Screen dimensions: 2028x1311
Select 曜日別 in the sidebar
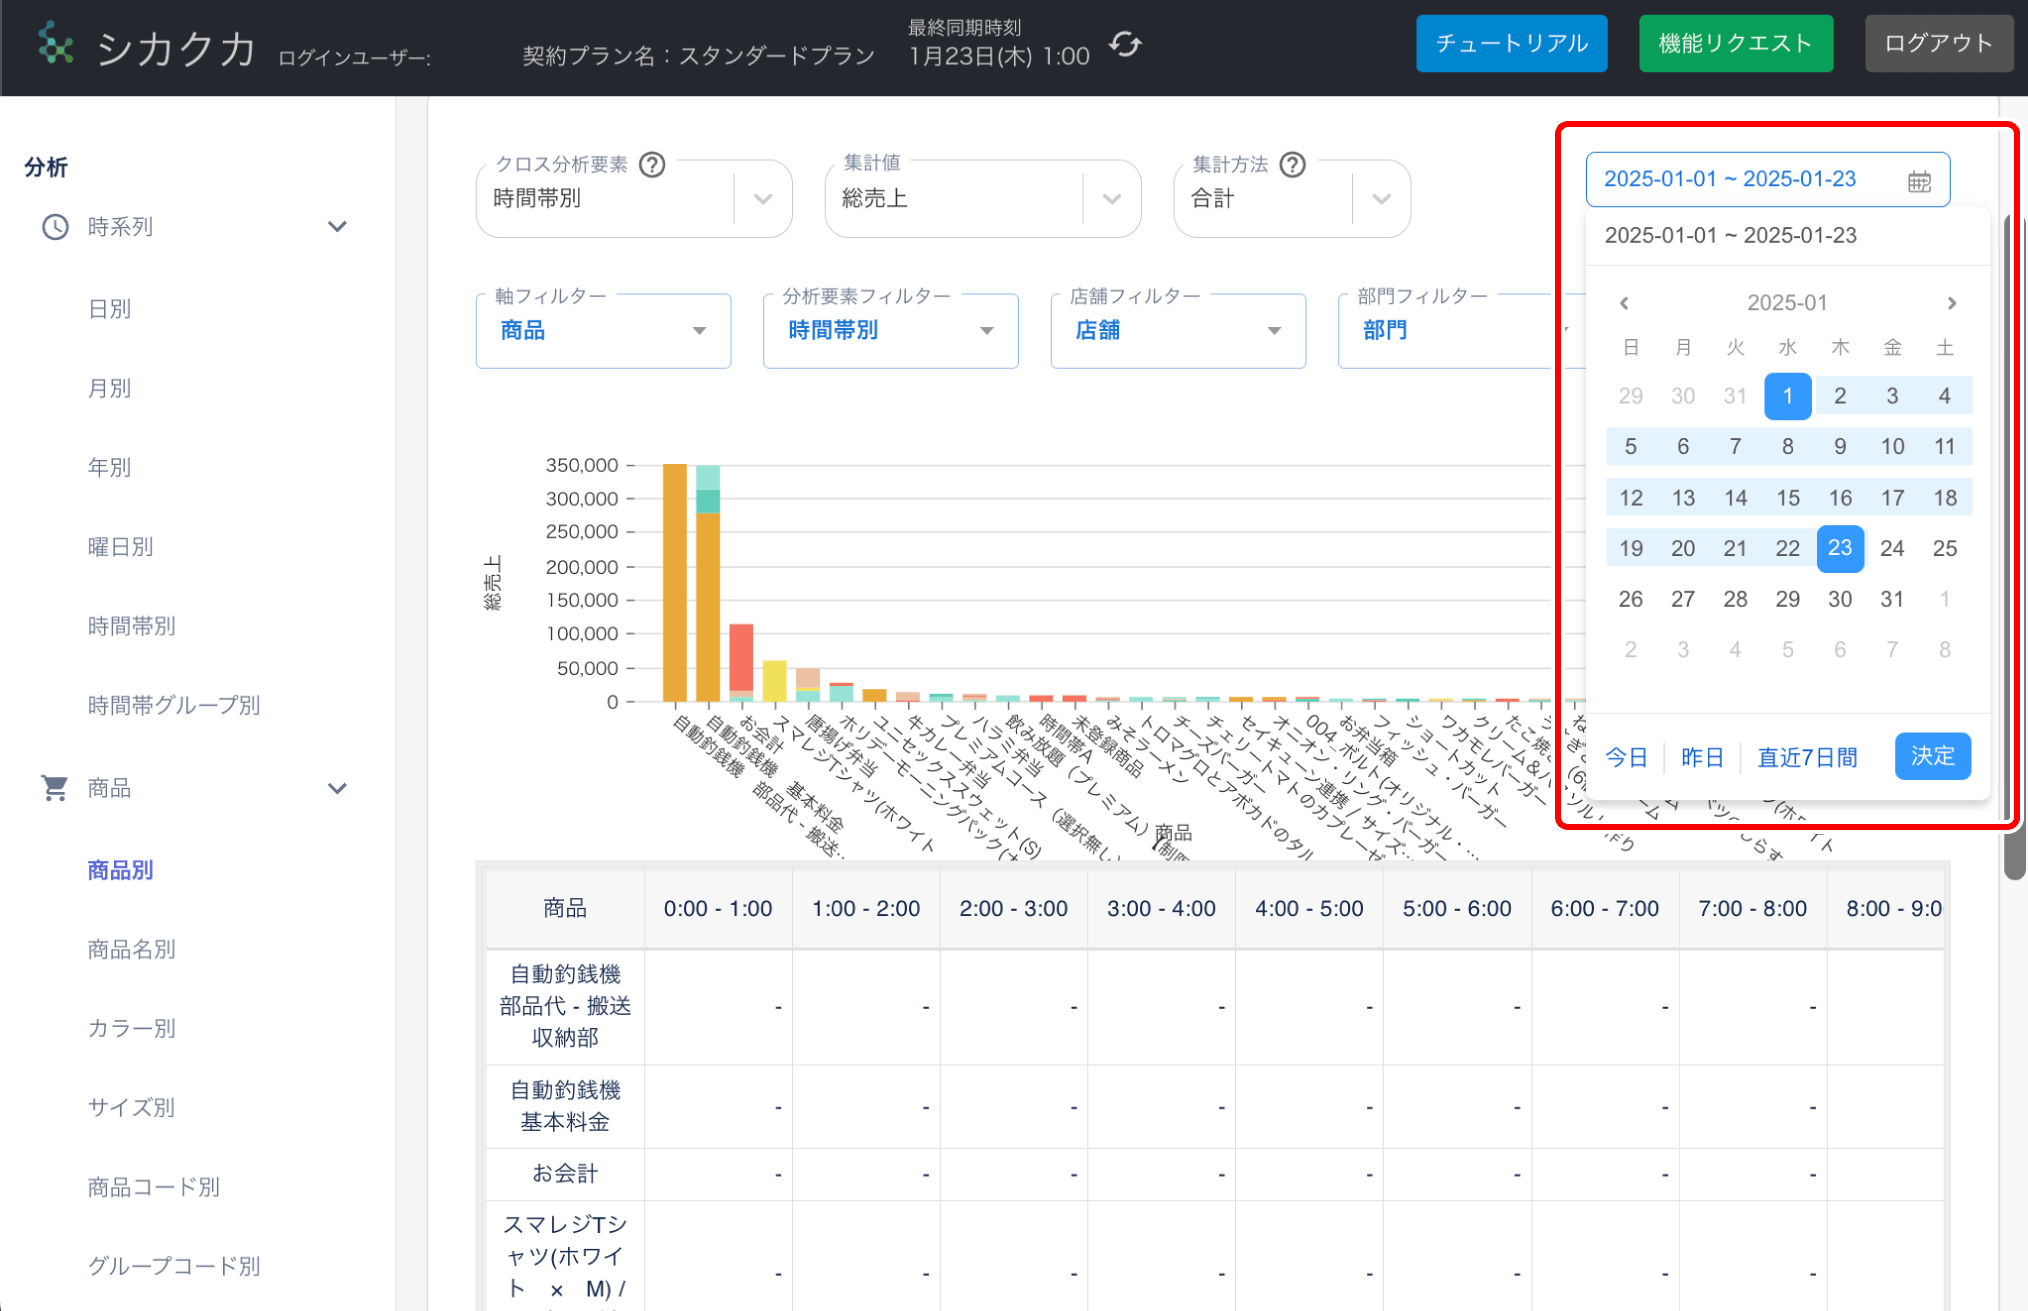click(121, 547)
